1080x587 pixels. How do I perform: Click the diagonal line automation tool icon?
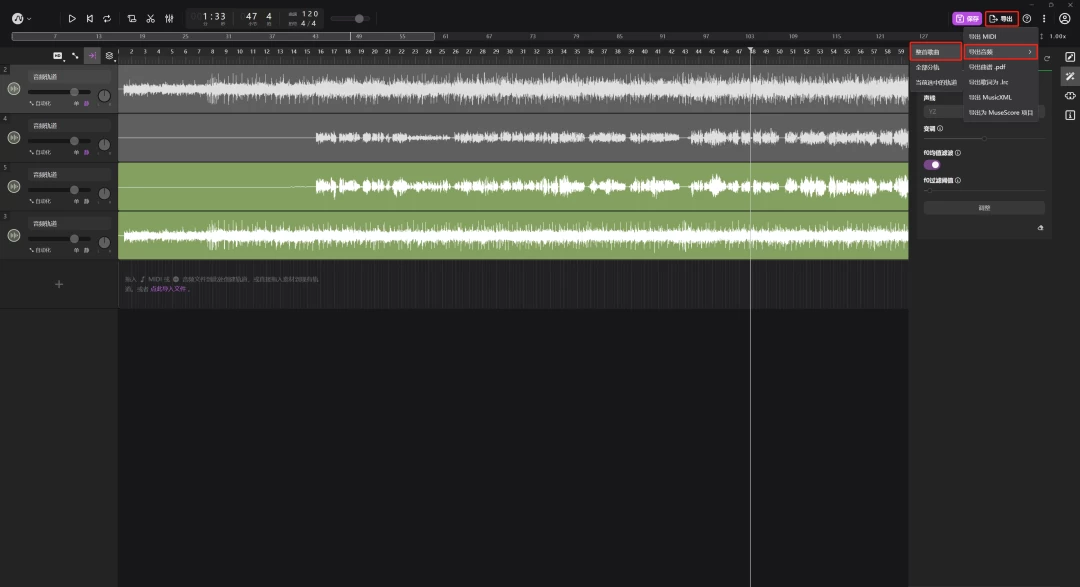click(x=75, y=56)
